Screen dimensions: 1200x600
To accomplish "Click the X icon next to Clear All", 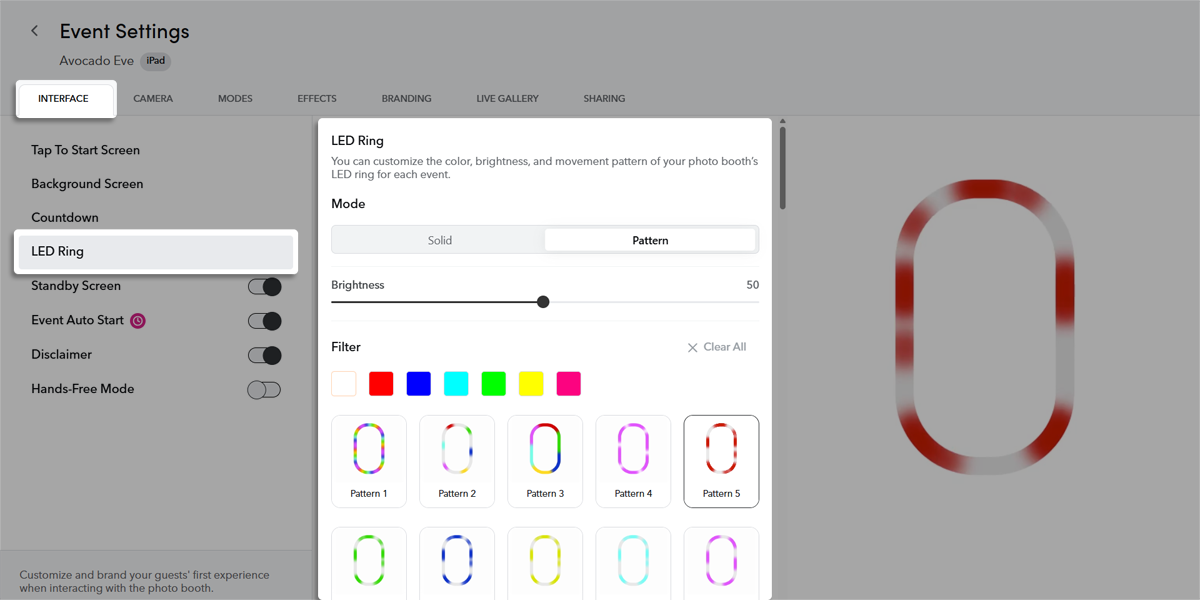I will 692,347.
